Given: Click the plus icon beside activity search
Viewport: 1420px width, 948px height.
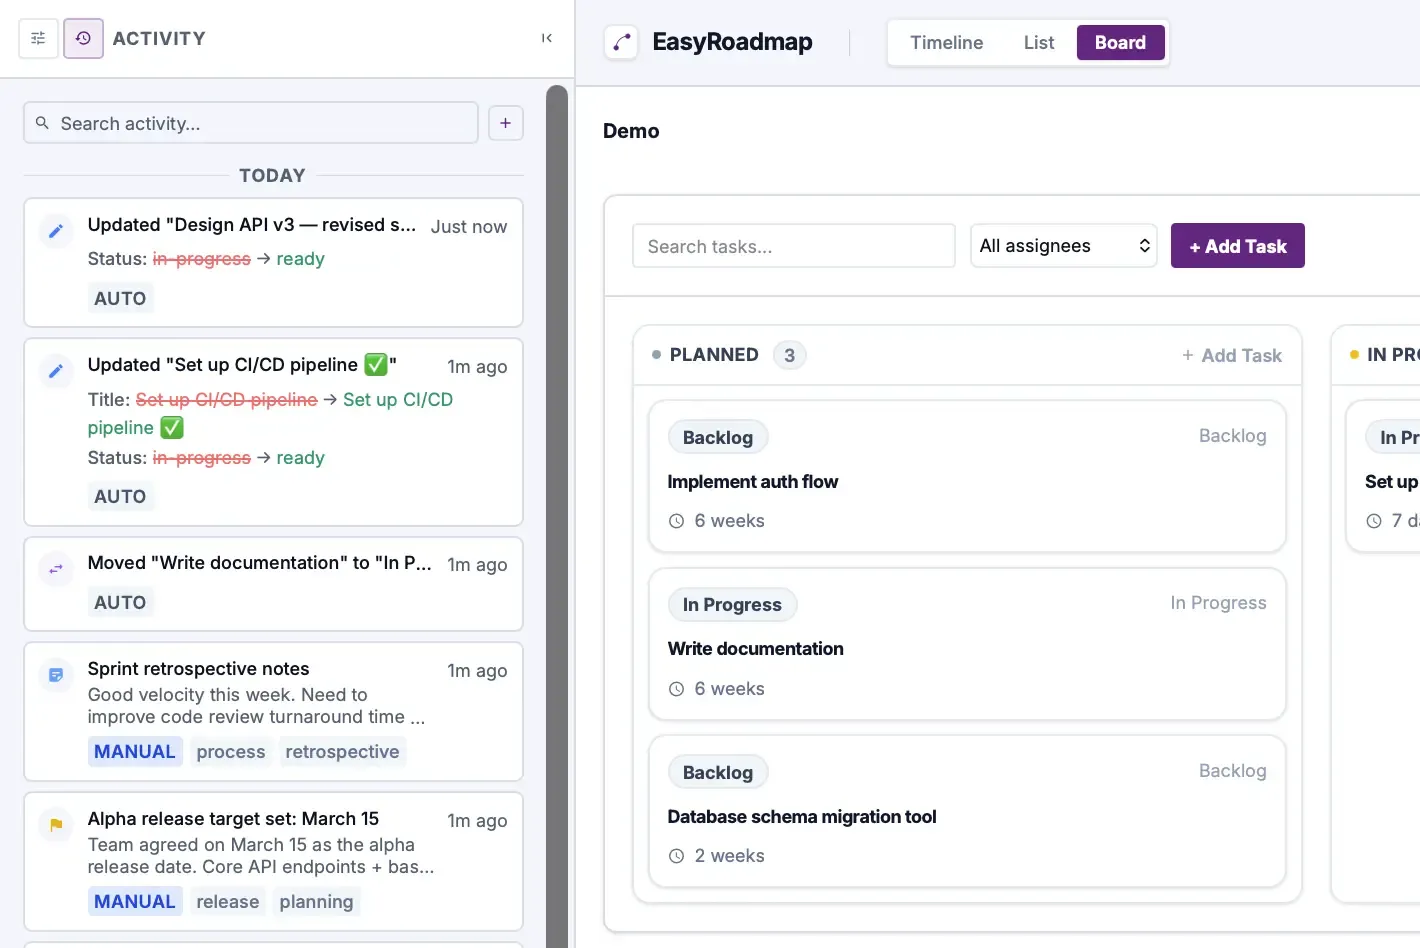Looking at the screenshot, I should 506,122.
